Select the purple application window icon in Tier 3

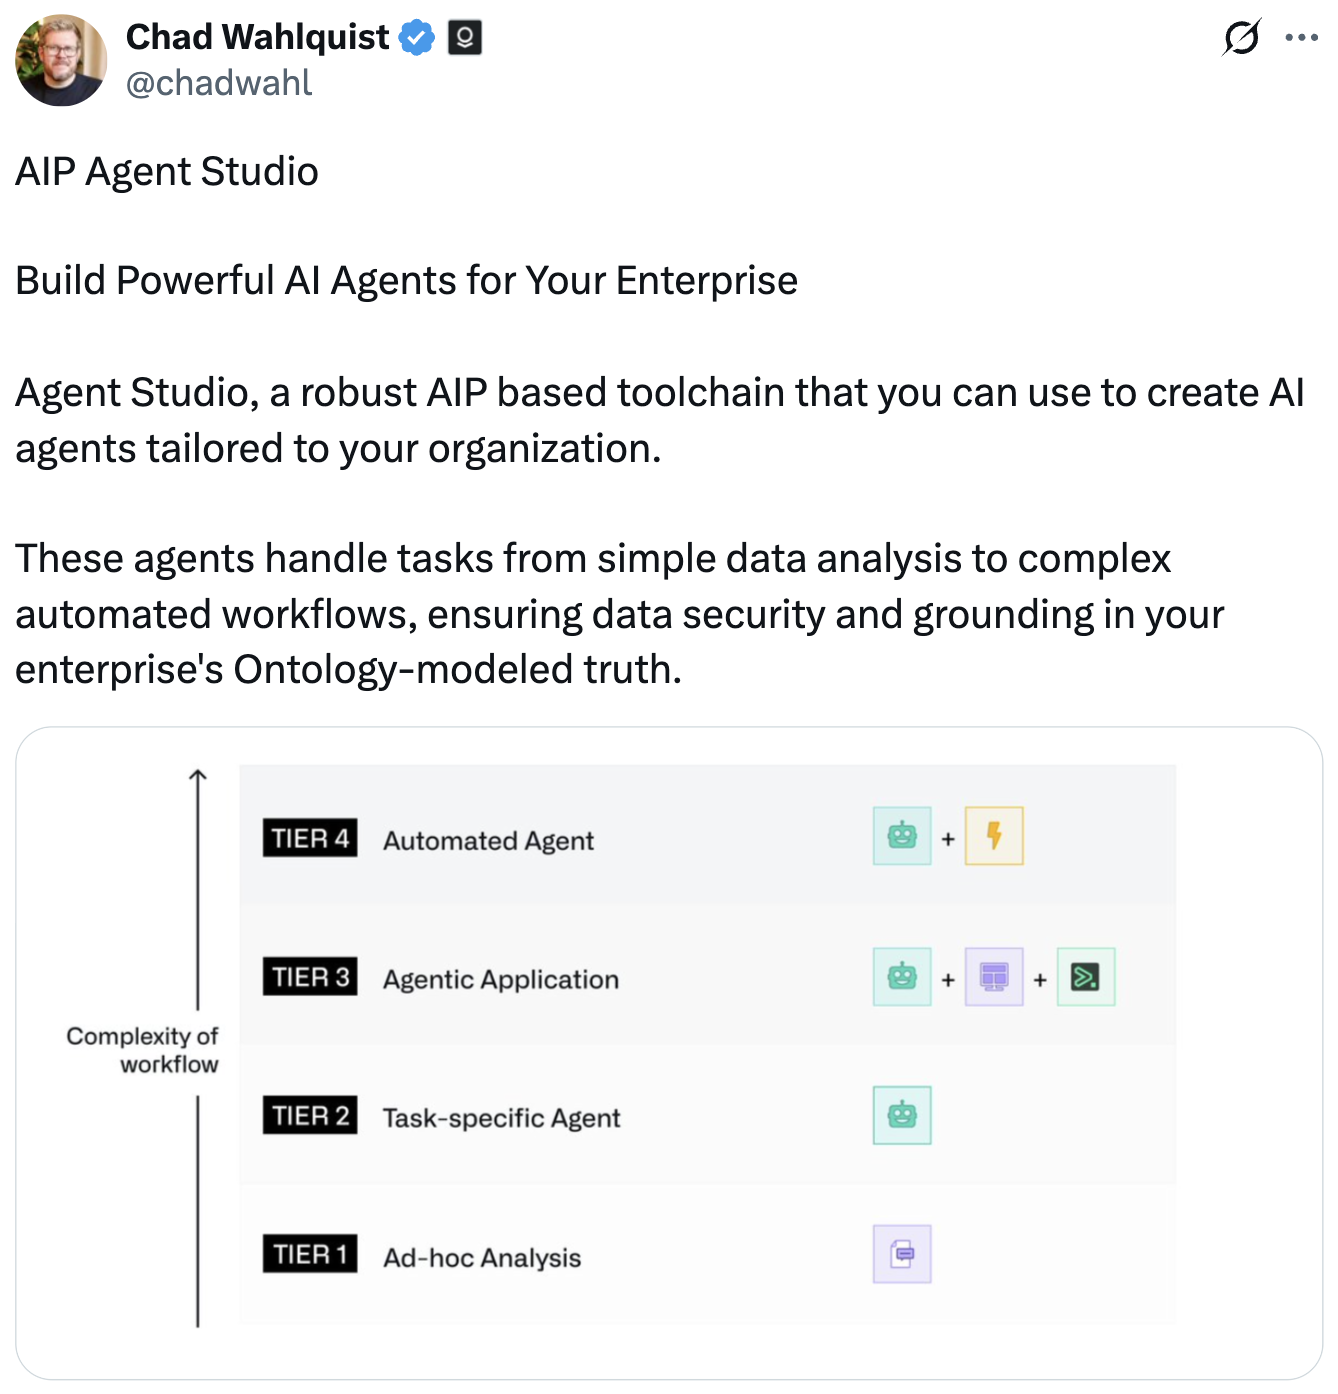pos(993,977)
